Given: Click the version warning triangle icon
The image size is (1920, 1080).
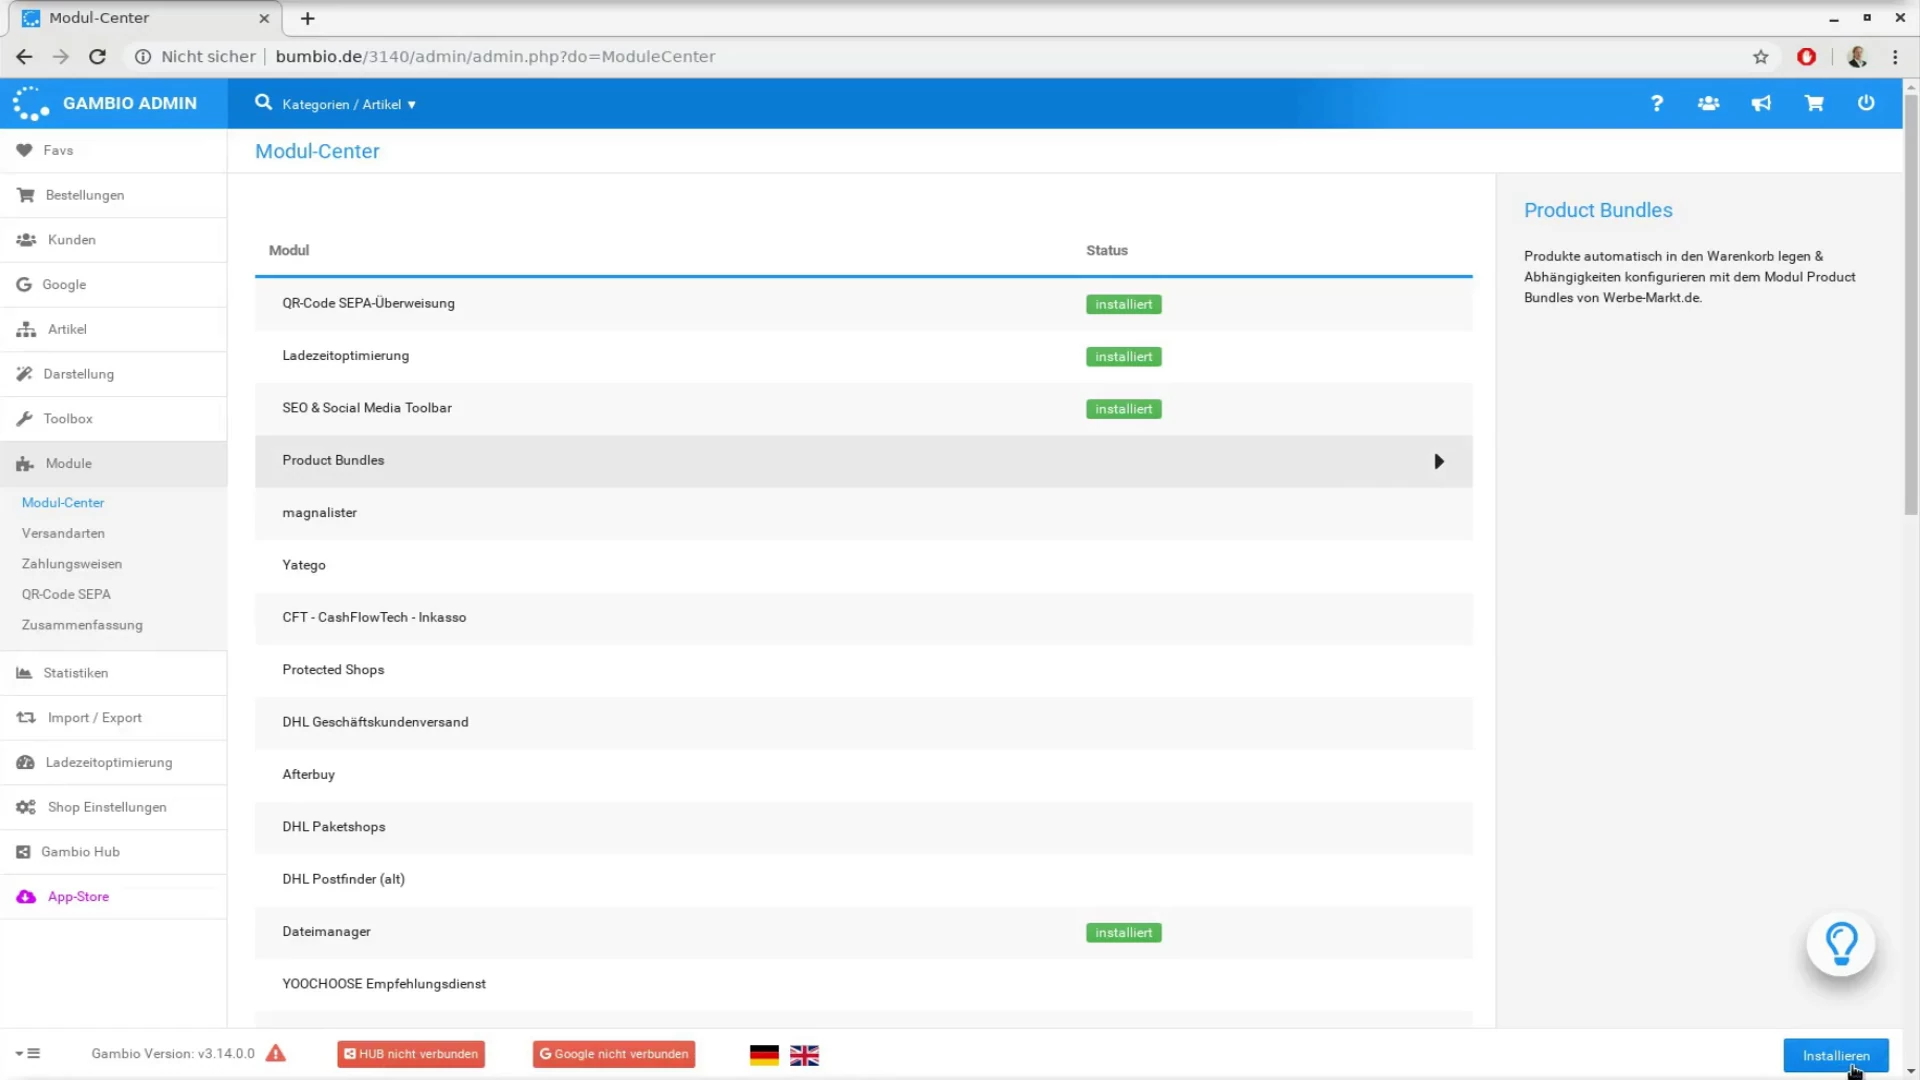Looking at the screenshot, I should [x=276, y=1053].
